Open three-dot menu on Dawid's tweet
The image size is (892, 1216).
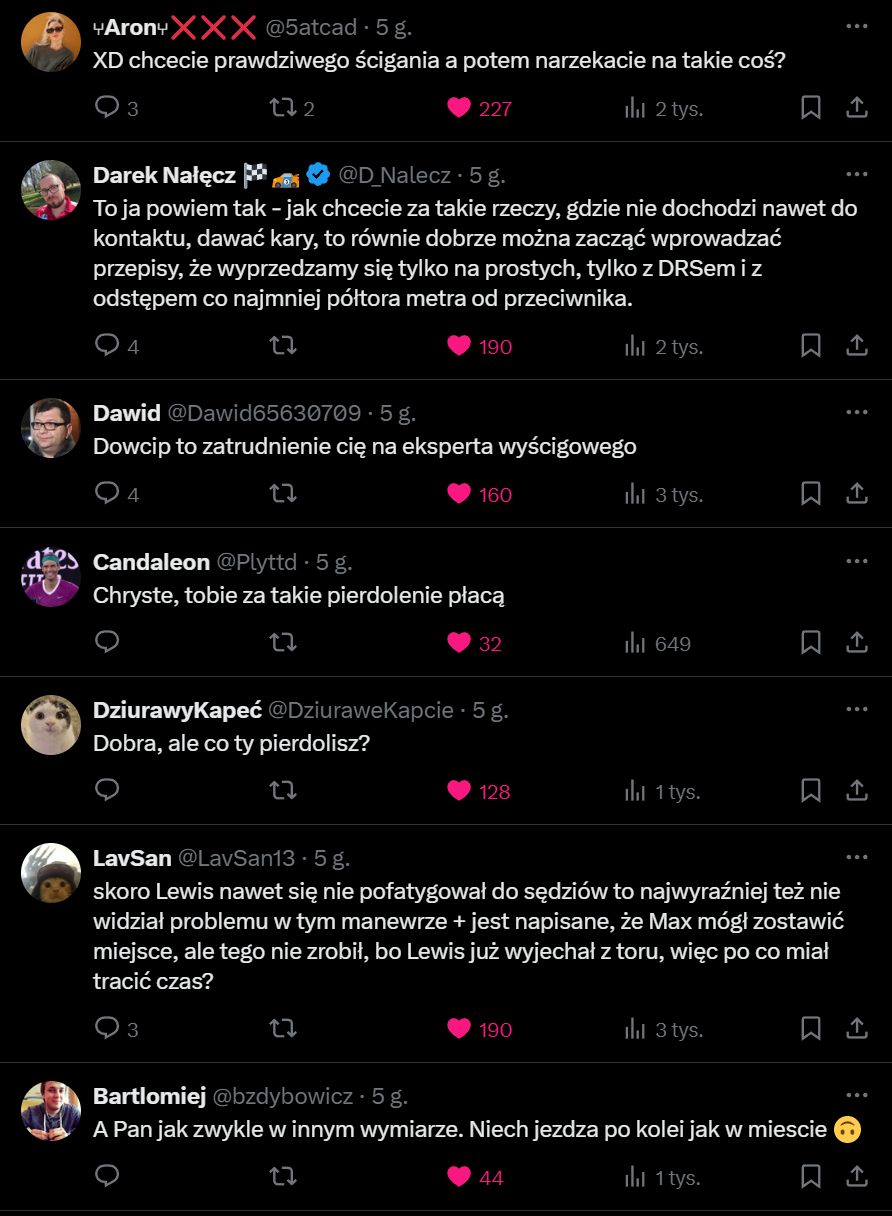click(x=857, y=412)
